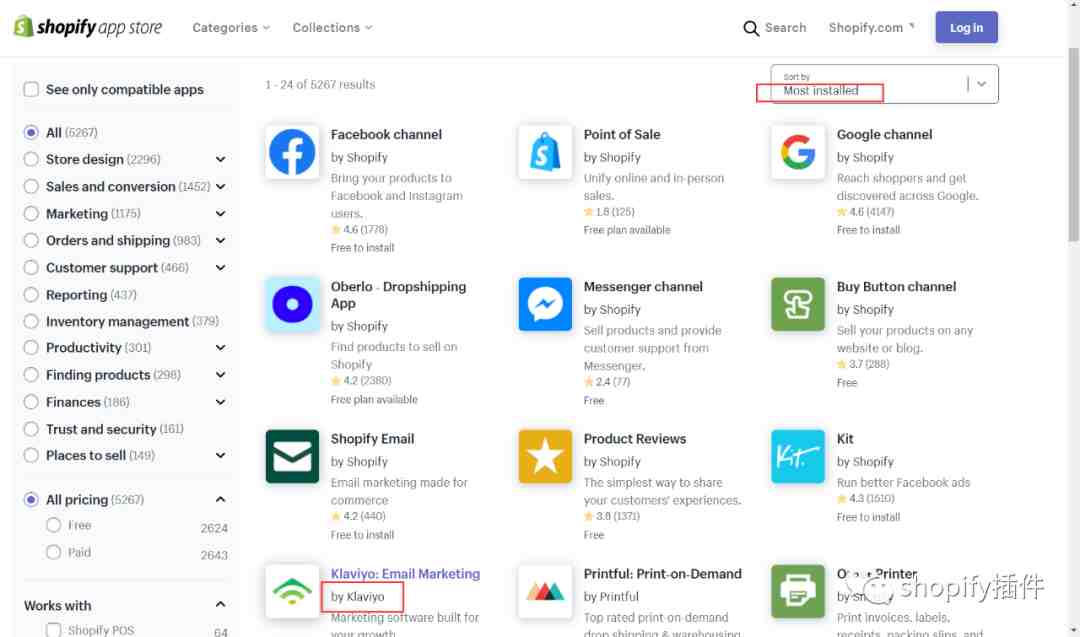Click the Point of Sale shopping bag icon
The width and height of the screenshot is (1080, 637).
tap(545, 152)
